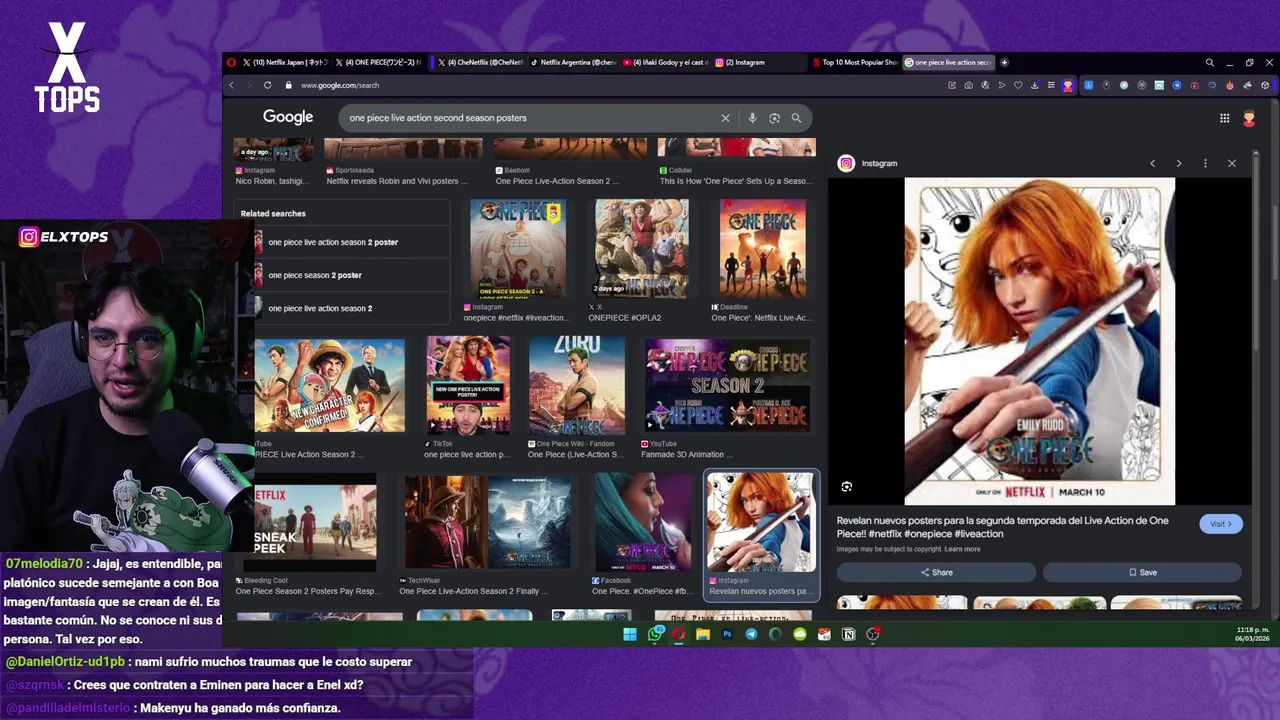This screenshot has height=720, width=1280.
Task: Open the ZORO Fandom wiki thumbnail
Action: (577, 385)
